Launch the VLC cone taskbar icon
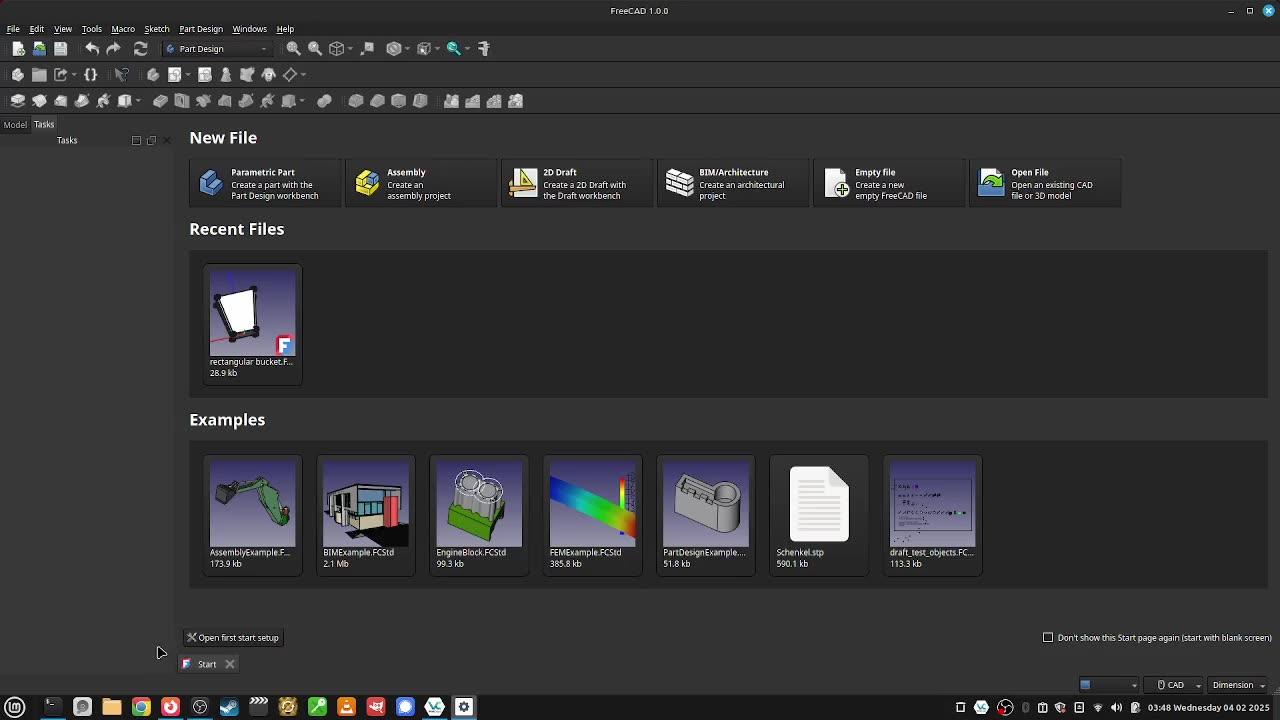This screenshot has width=1280, height=720. (346, 707)
